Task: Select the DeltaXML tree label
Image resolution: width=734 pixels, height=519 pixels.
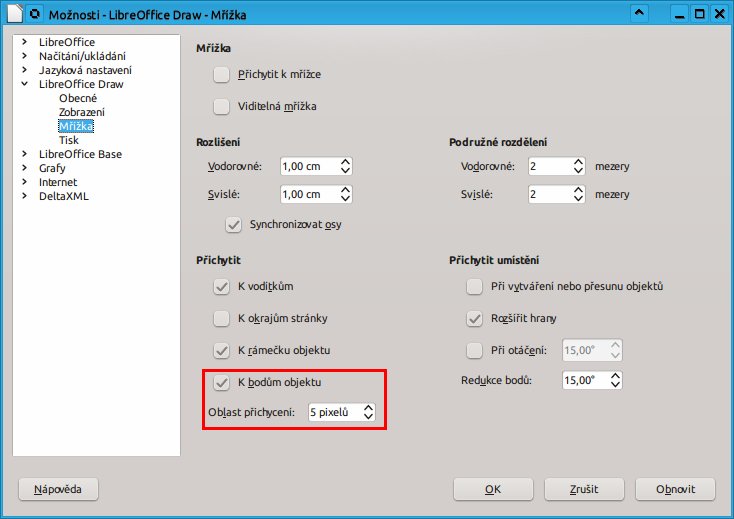Action: coord(64,196)
